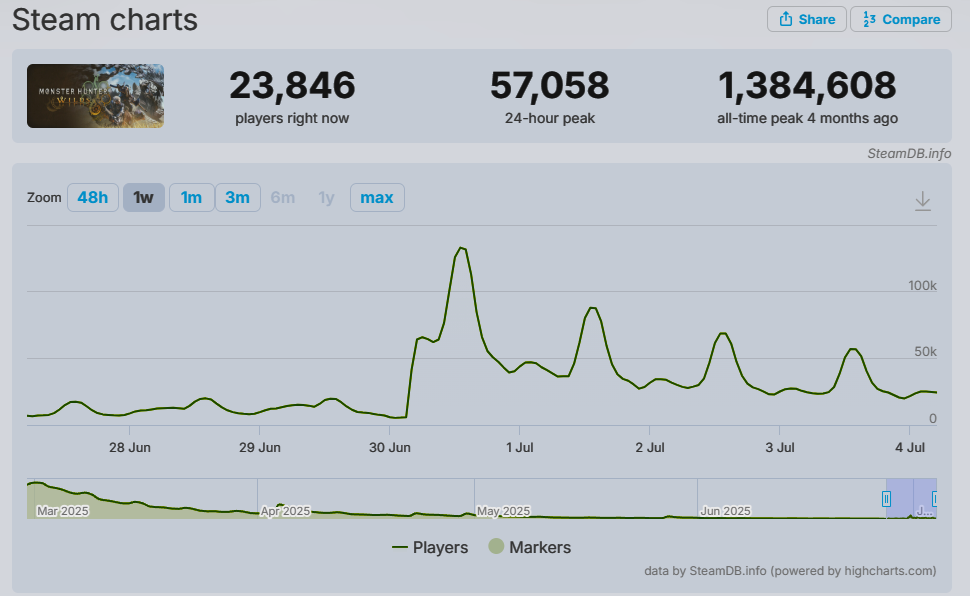Open the highcharts.com data credit
The height and width of the screenshot is (596, 970).
tap(790, 571)
